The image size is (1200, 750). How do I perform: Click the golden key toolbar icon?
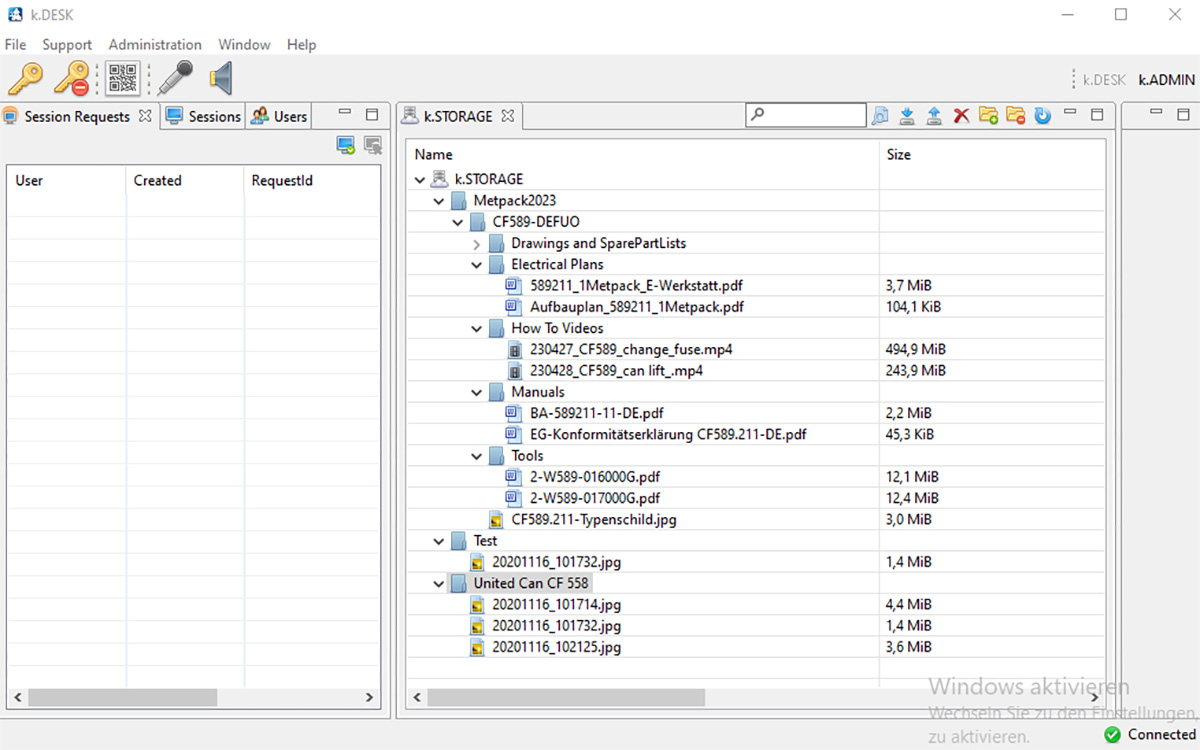[x=25, y=78]
